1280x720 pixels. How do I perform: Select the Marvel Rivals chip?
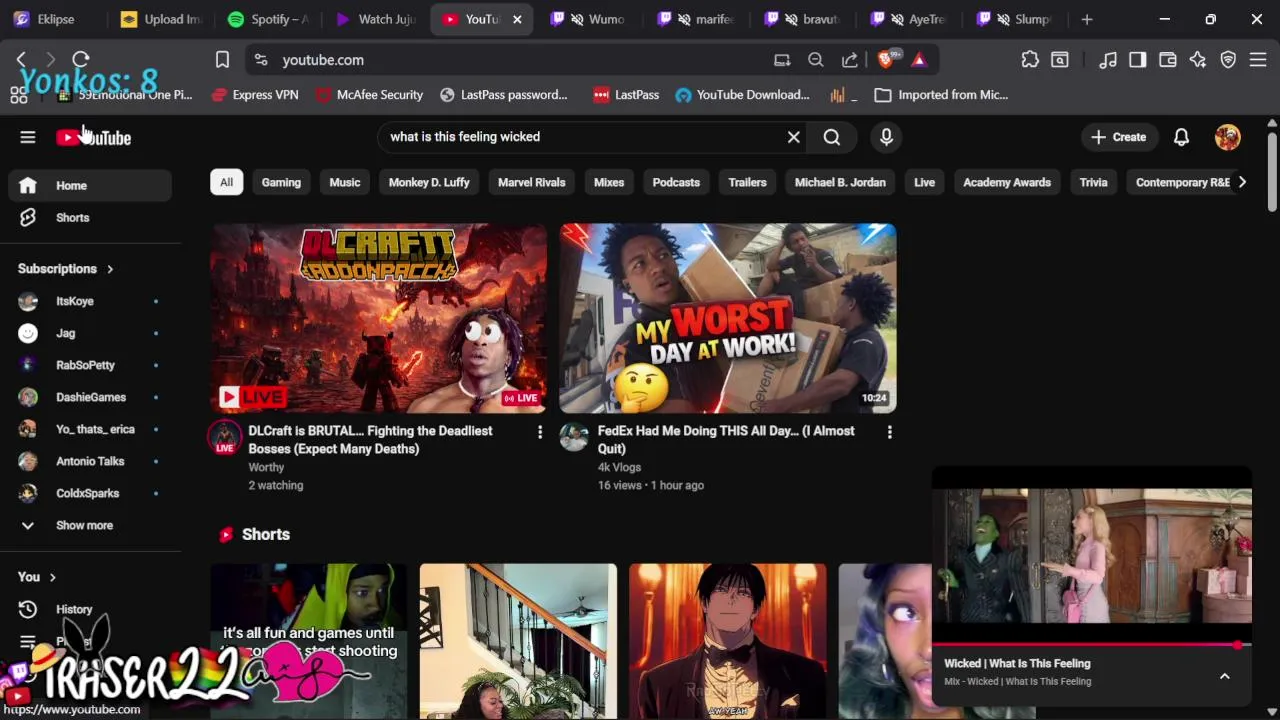pos(532,182)
